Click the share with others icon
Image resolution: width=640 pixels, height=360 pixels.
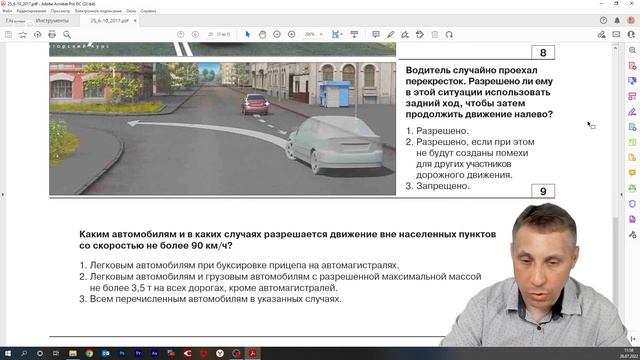tap(631, 35)
